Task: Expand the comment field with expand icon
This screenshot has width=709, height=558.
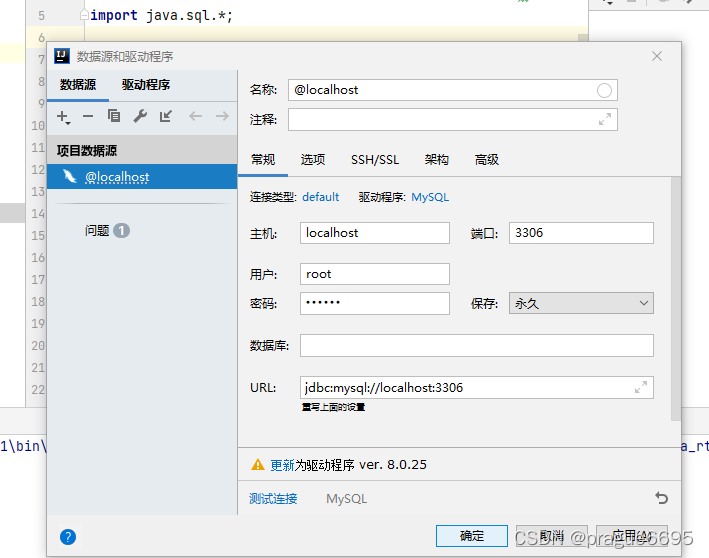Action: click(605, 119)
